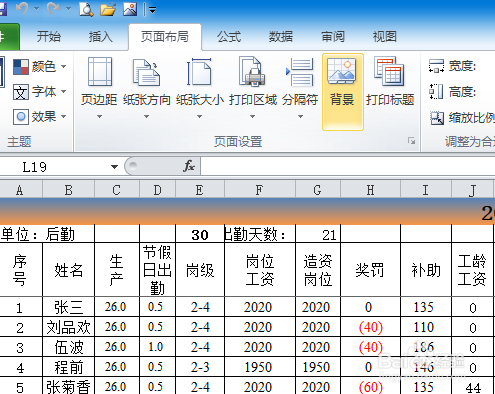Image resolution: width=495 pixels, height=394 pixels.
Task: Click cell with 出勤天数 label
Action: (260, 234)
